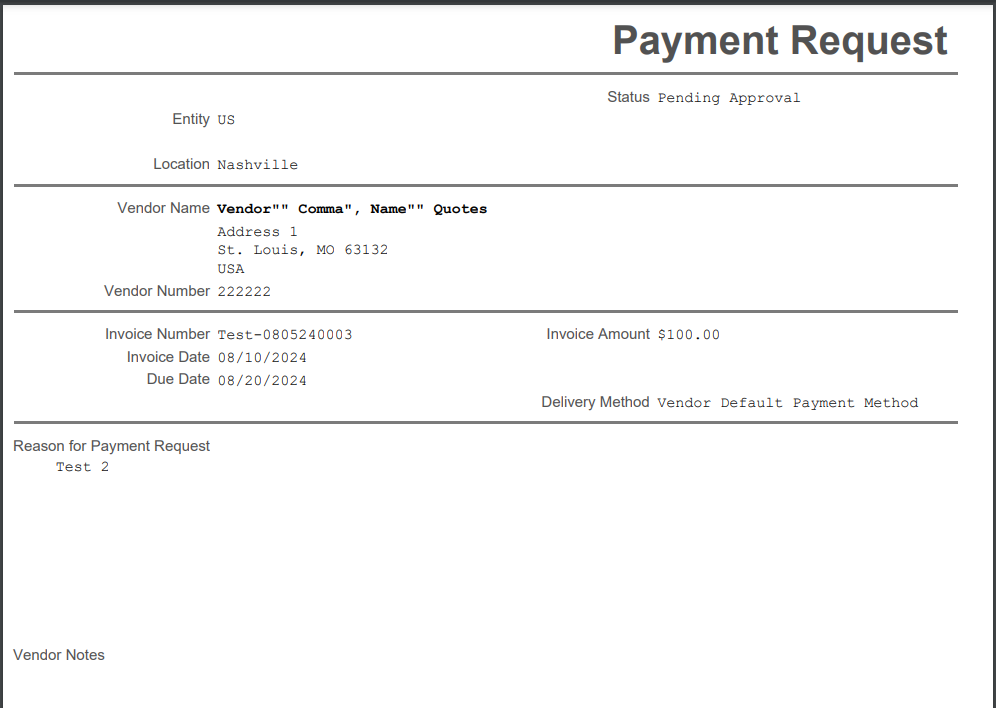Click the Reason for Payment Request label
The height and width of the screenshot is (708, 996).
[x=112, y=446]
